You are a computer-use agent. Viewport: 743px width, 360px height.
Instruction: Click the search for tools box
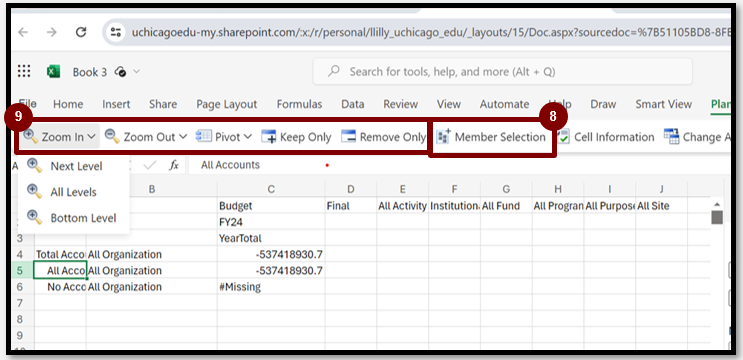(502, 72)
